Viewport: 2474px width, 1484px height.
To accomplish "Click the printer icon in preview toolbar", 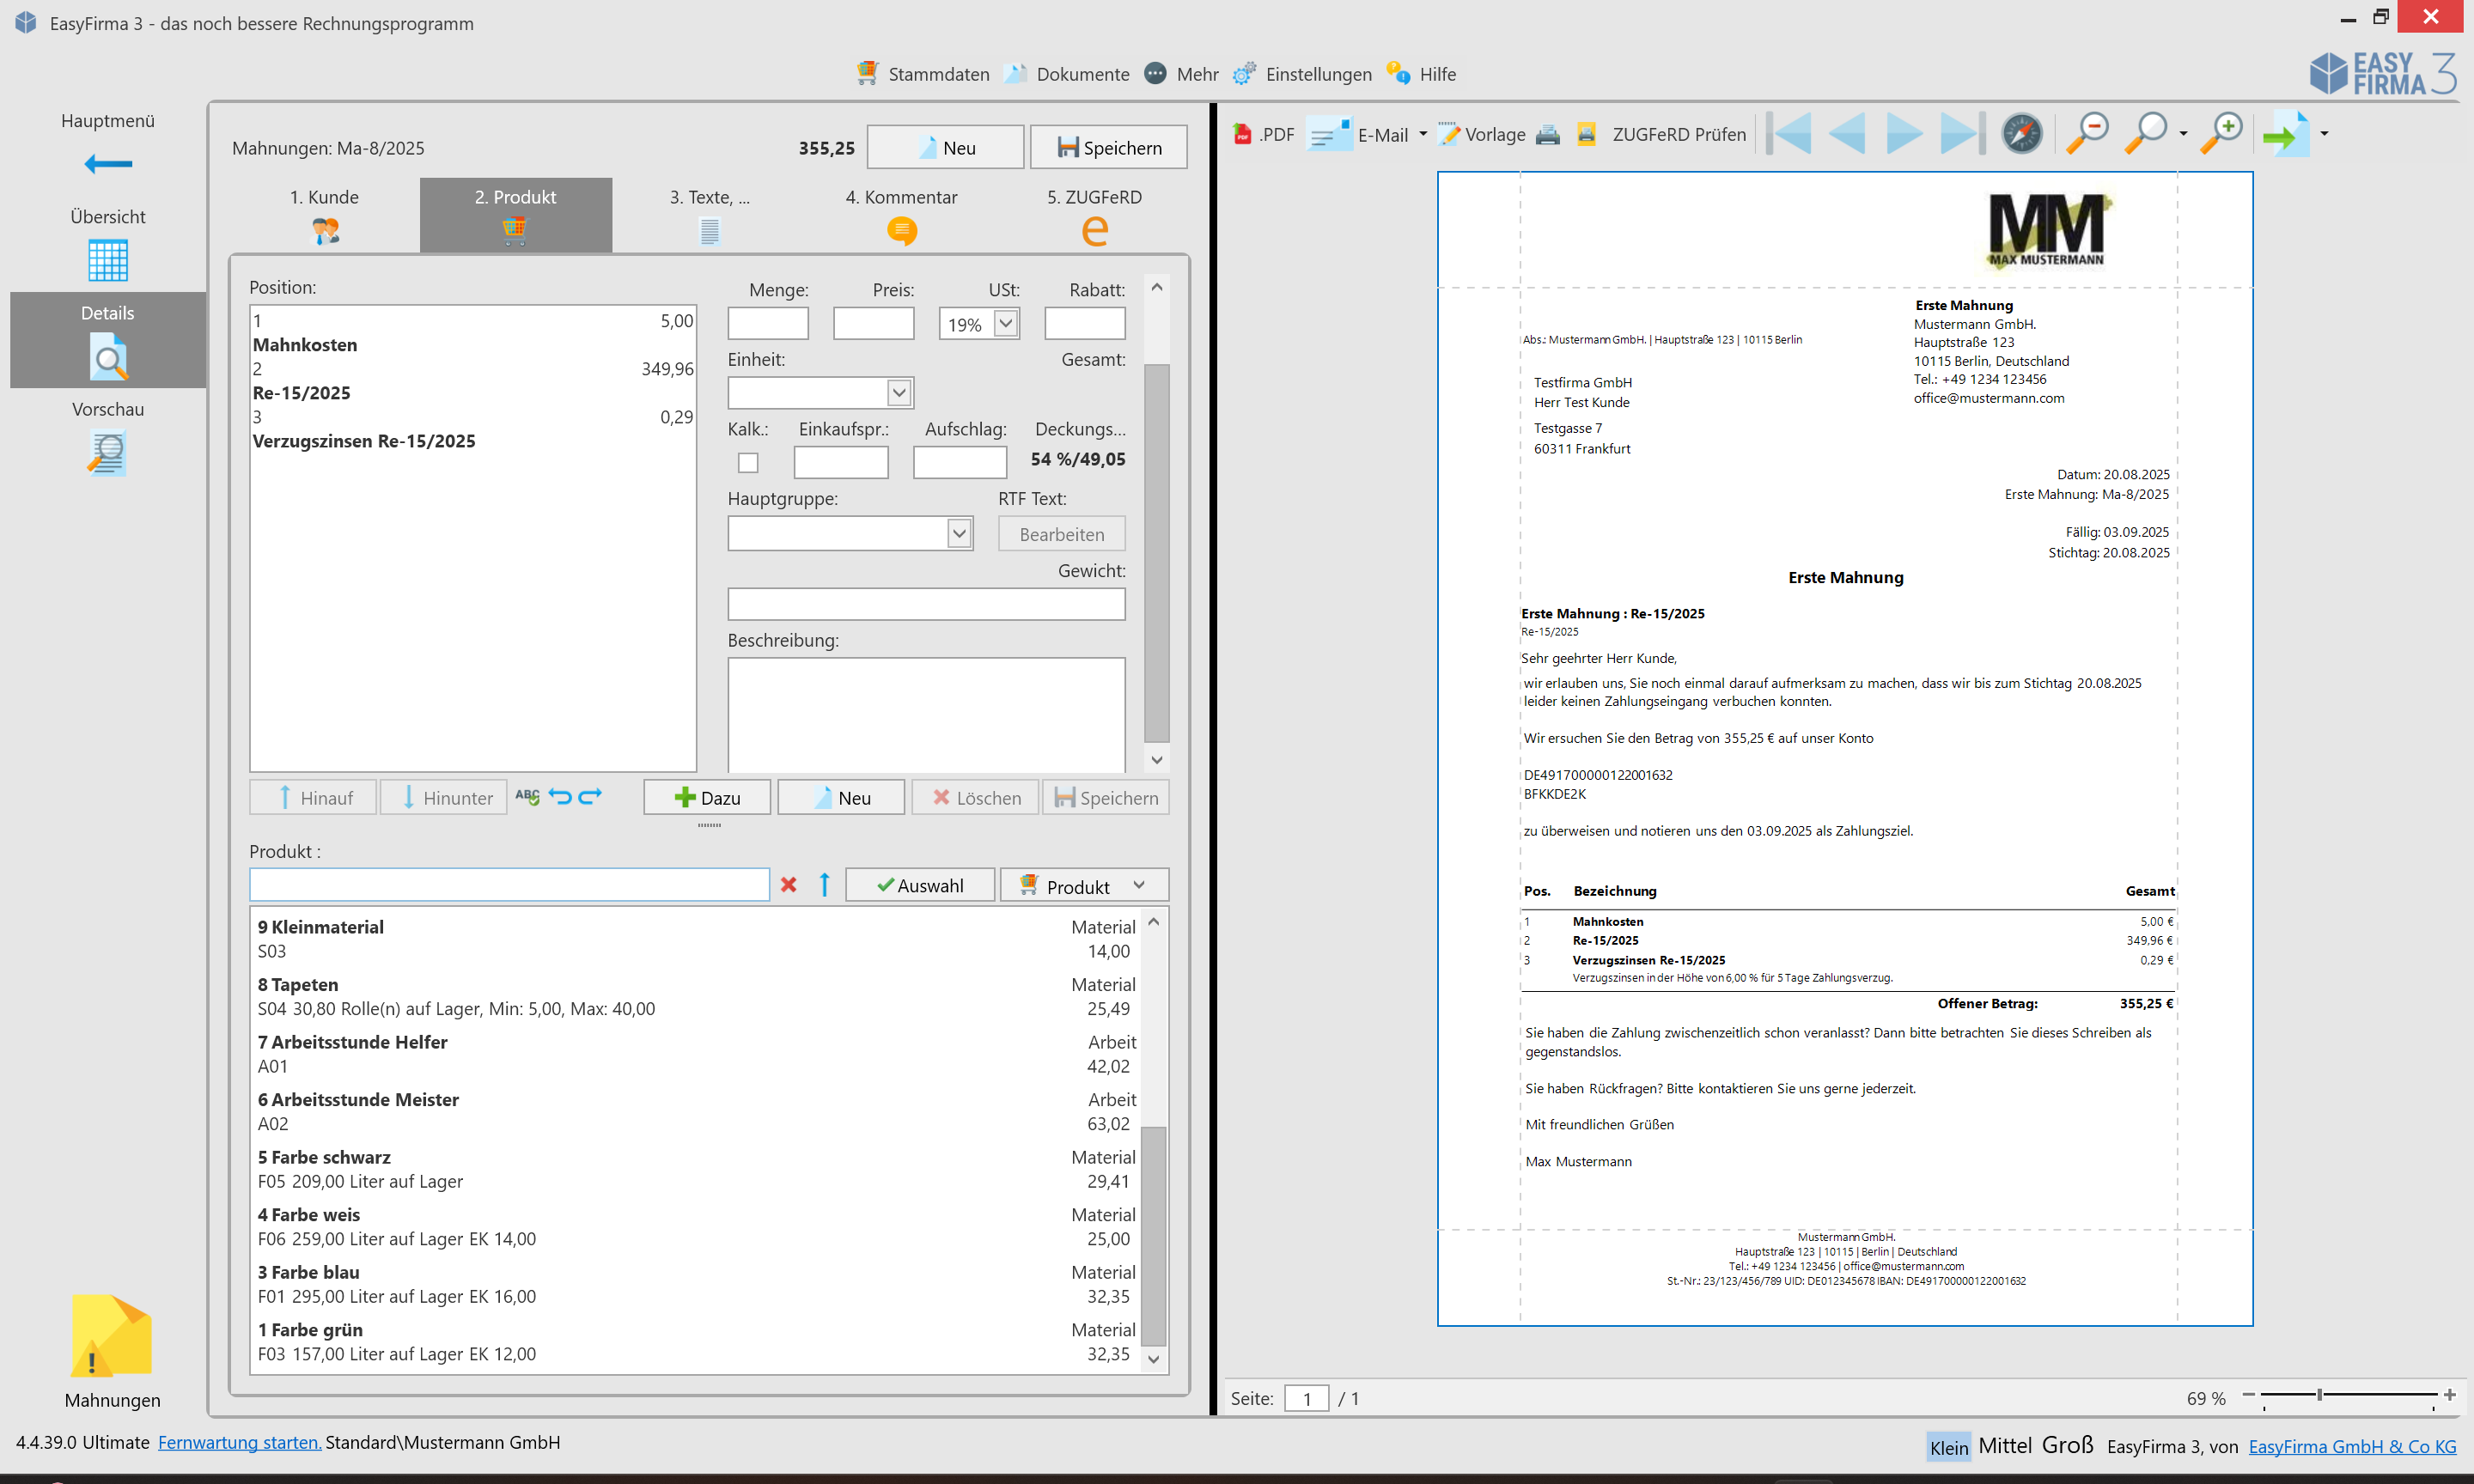I will click(1547, 134).
